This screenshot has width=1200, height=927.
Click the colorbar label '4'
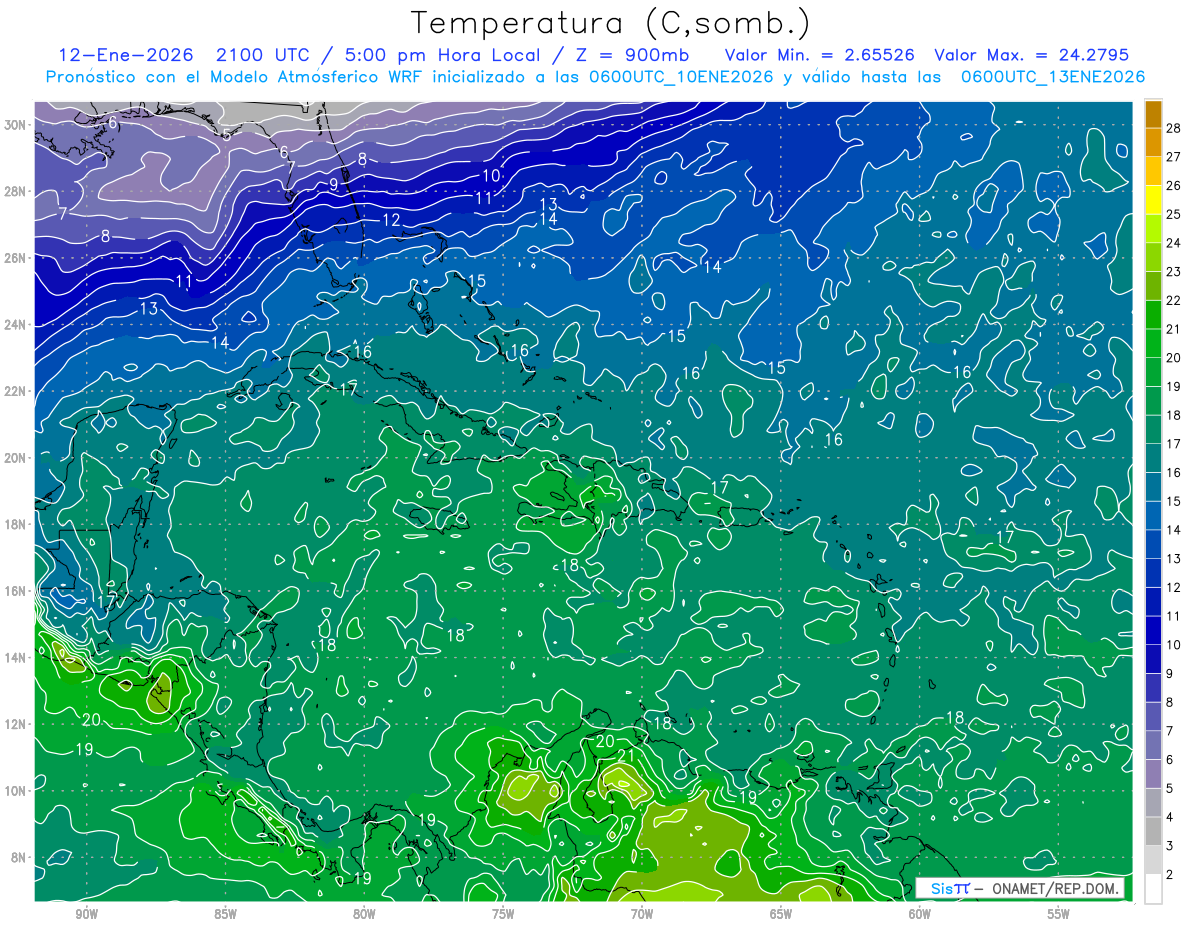(1170, 817)
